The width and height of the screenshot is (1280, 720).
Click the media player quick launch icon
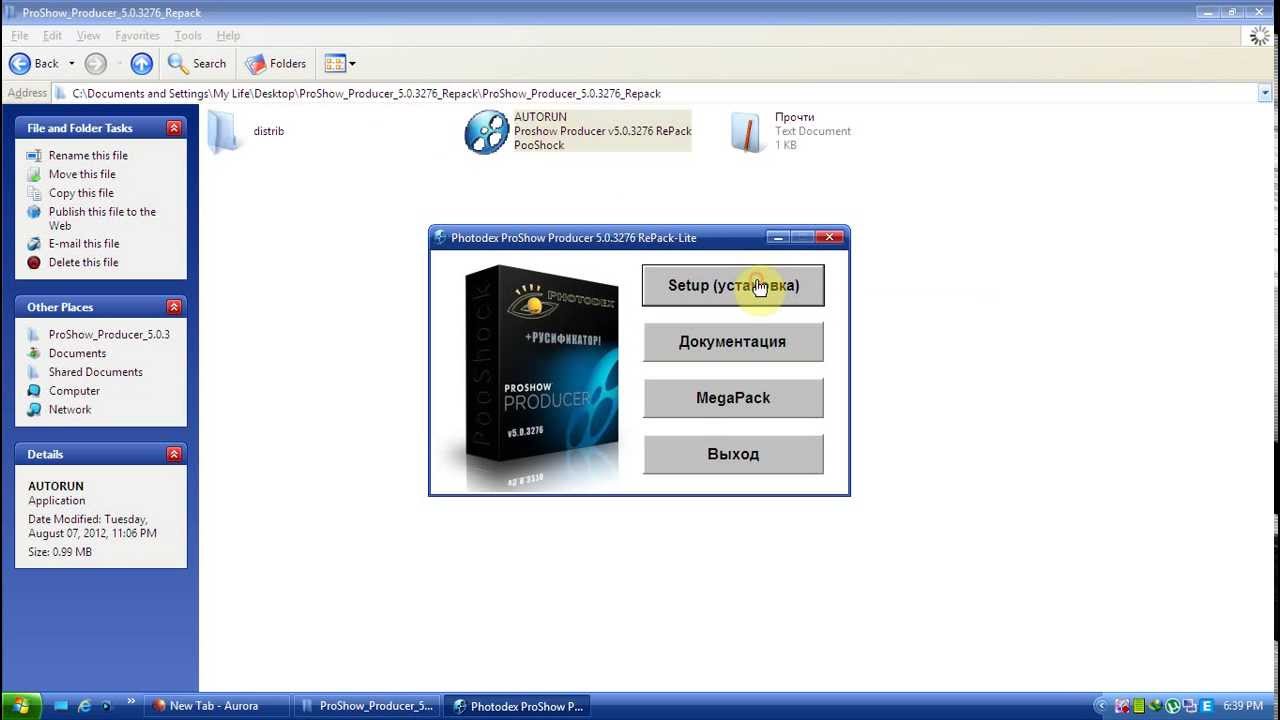click(x=106, y=706)
